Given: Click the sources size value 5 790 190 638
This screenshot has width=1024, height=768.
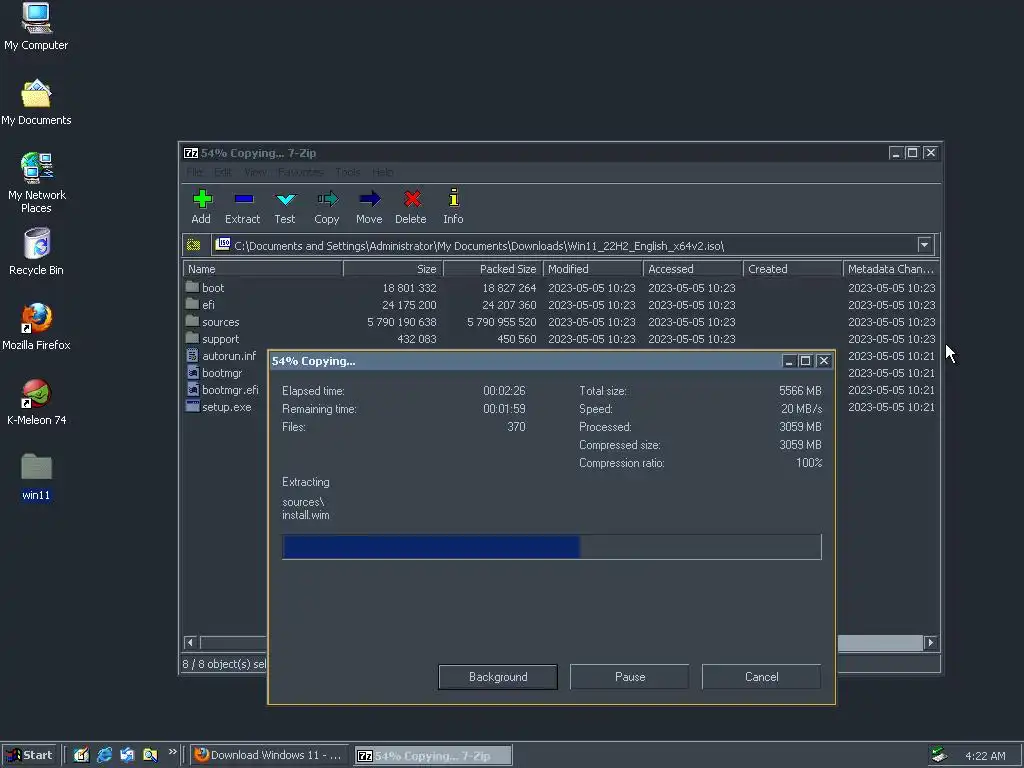Looking at the screenshot, I should pos(402,322).
